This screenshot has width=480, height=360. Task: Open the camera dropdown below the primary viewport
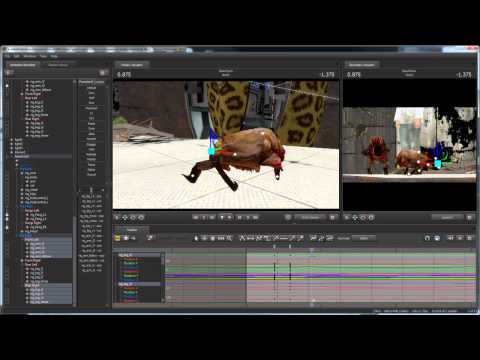click(311, 217)
